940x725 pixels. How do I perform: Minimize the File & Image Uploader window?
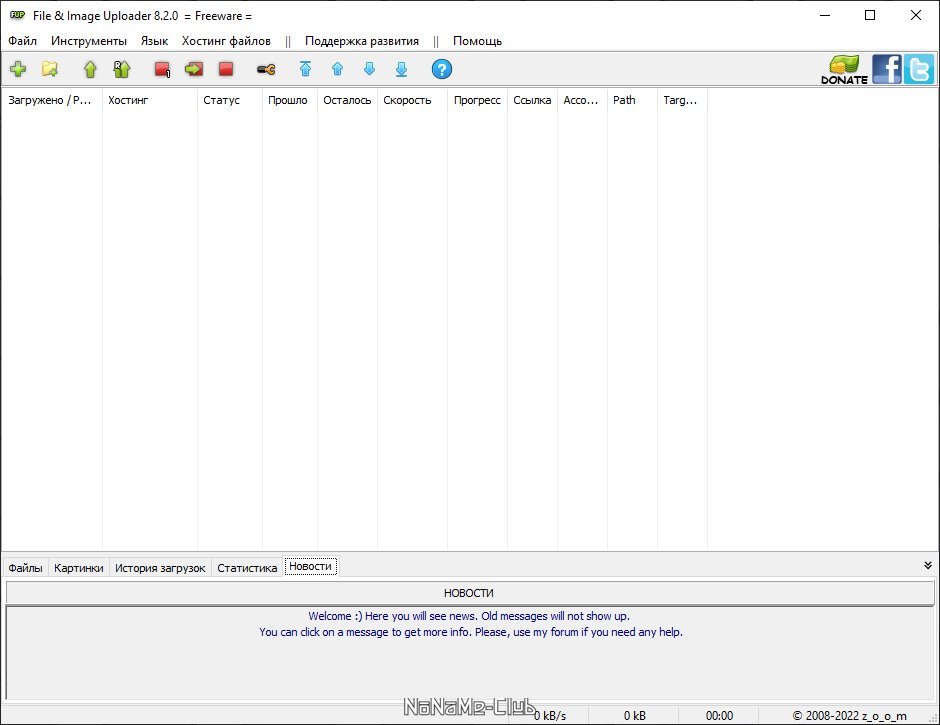(825, 15)
